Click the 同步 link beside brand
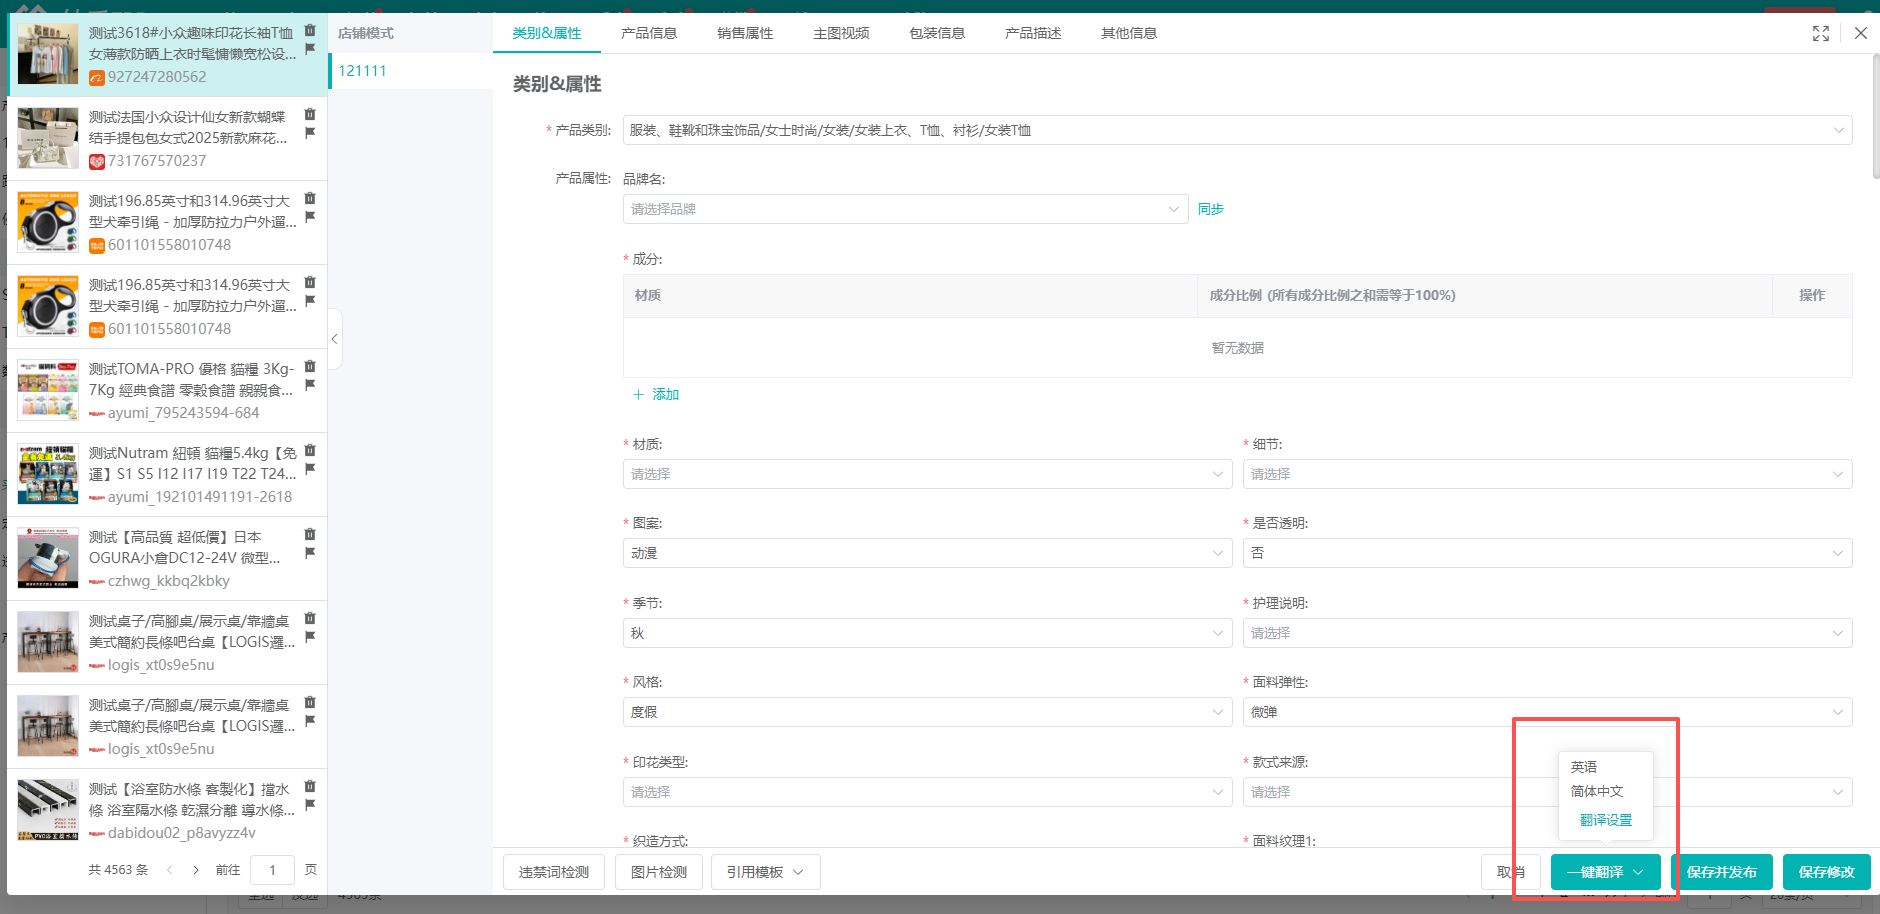 1210,209
